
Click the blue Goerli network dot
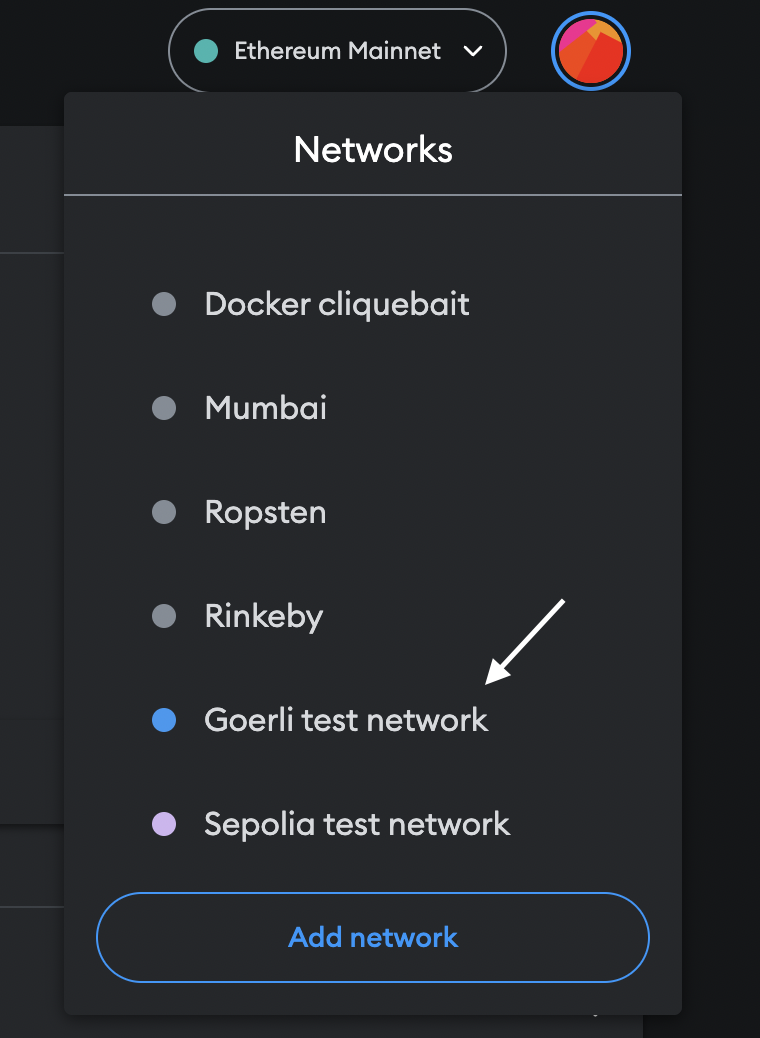click(x=164, y=720)
